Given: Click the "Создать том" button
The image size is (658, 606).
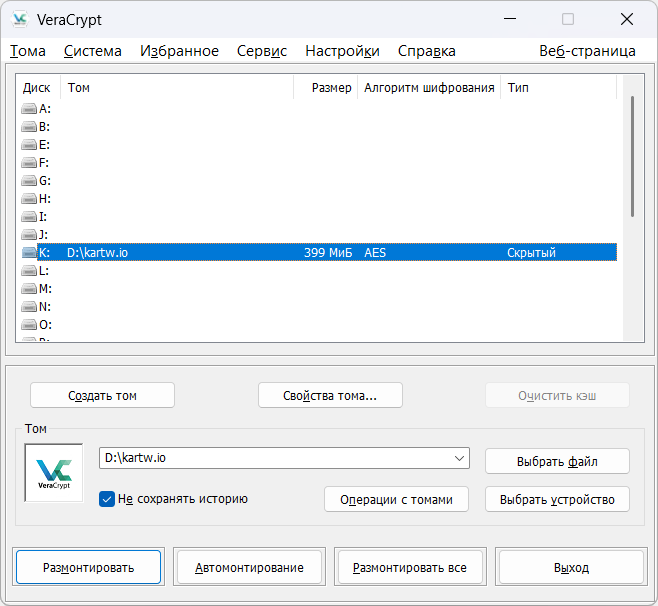Looking at the screenshot, I should [102, 395].
